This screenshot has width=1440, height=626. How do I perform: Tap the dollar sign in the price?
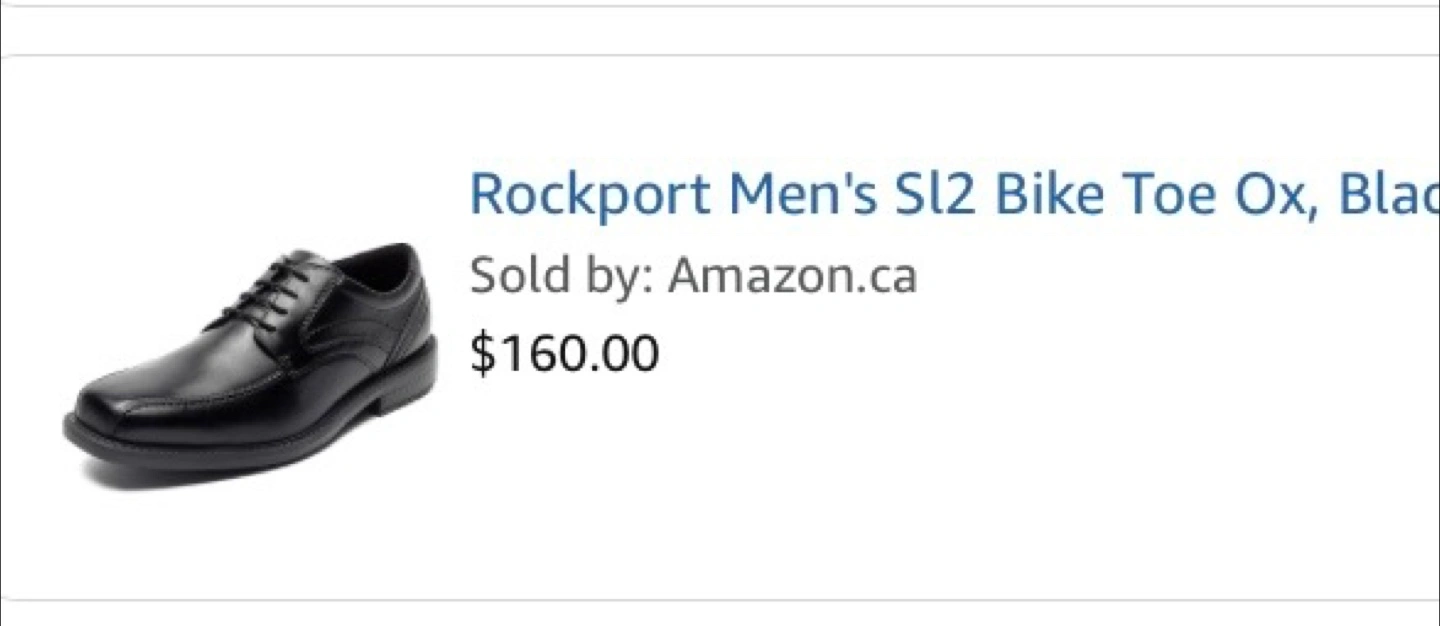click(482, 354)
